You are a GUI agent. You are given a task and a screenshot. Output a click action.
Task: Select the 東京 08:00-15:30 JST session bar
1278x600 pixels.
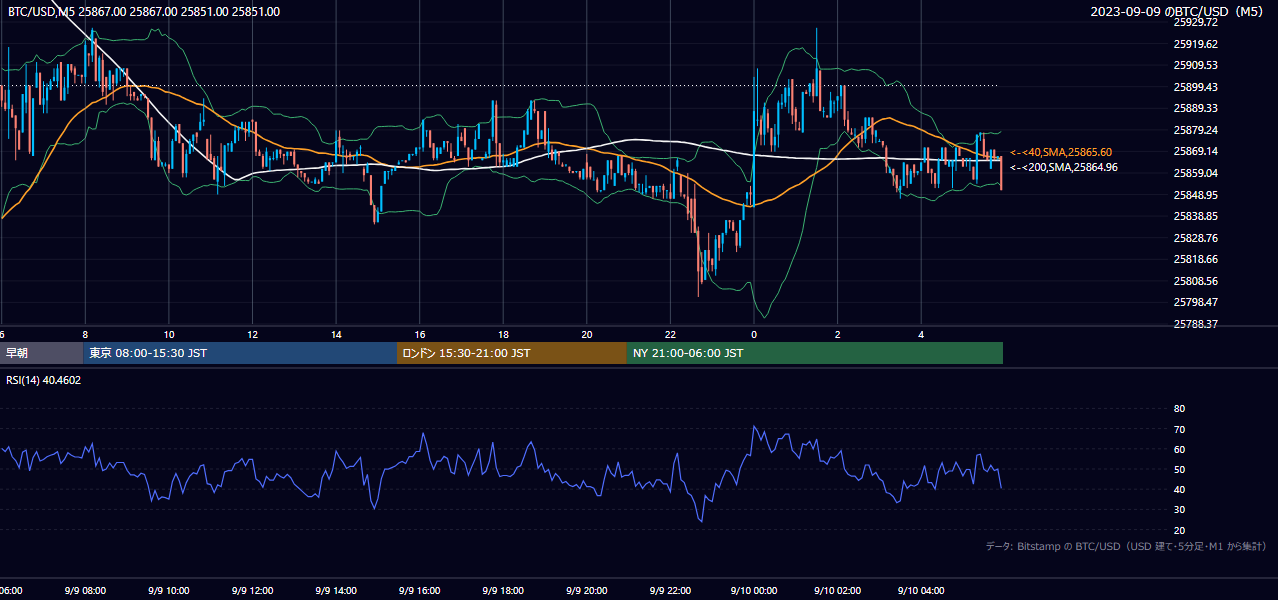click(x=240, y=353)
